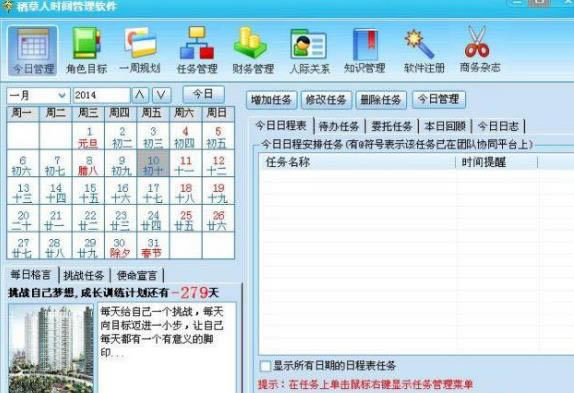This screenshot has width=574, height=393.
Task: Click 修改任务 button
Action: click(x=326, y=100)
